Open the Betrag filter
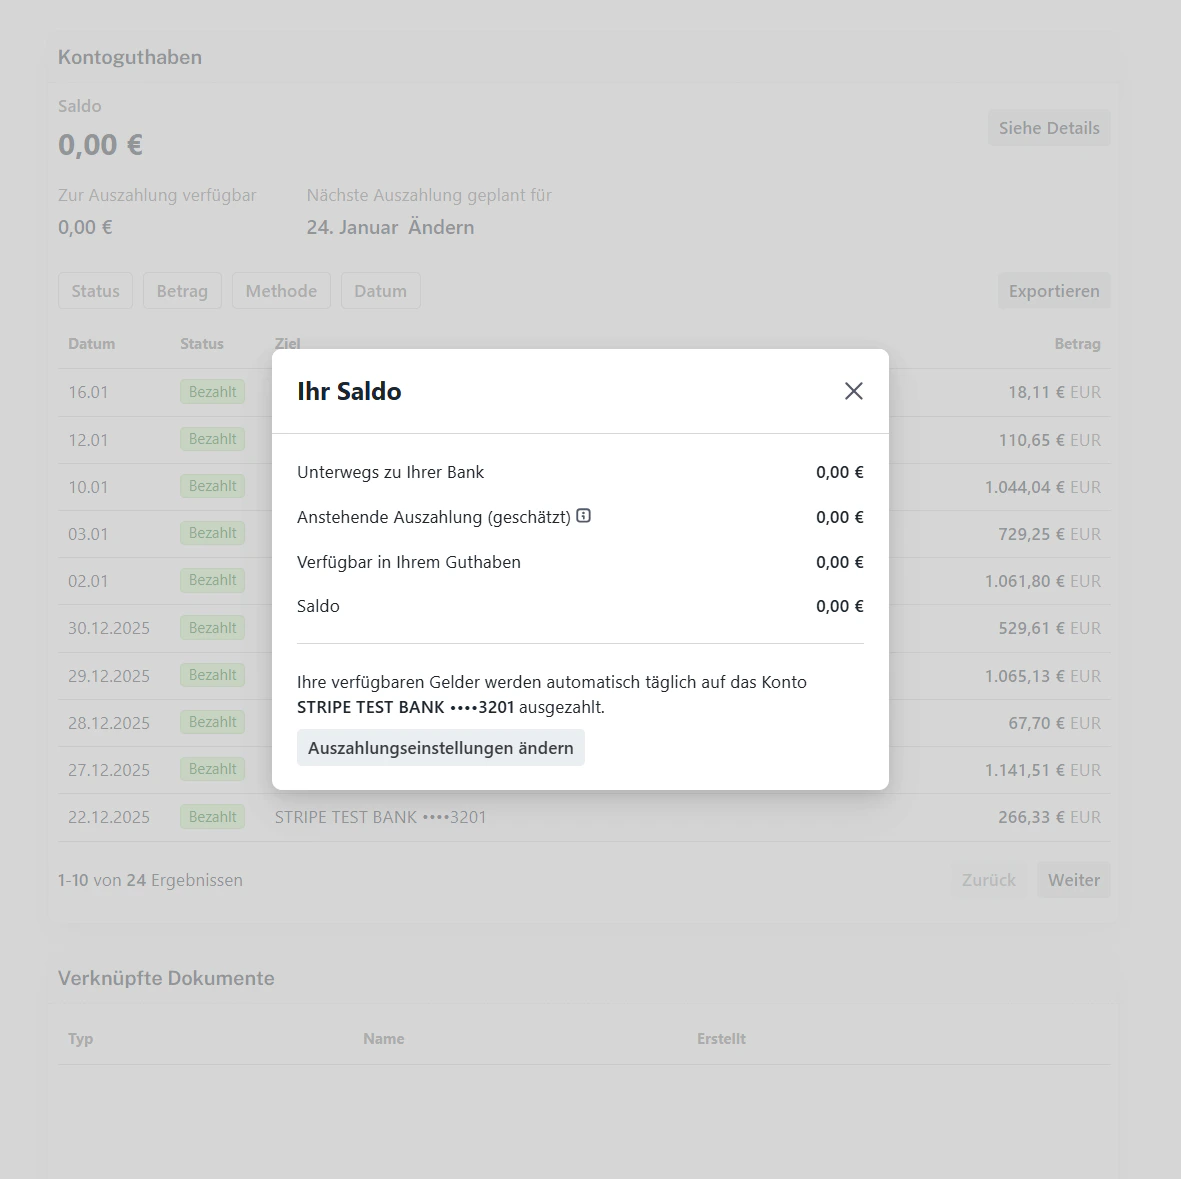 182,290
